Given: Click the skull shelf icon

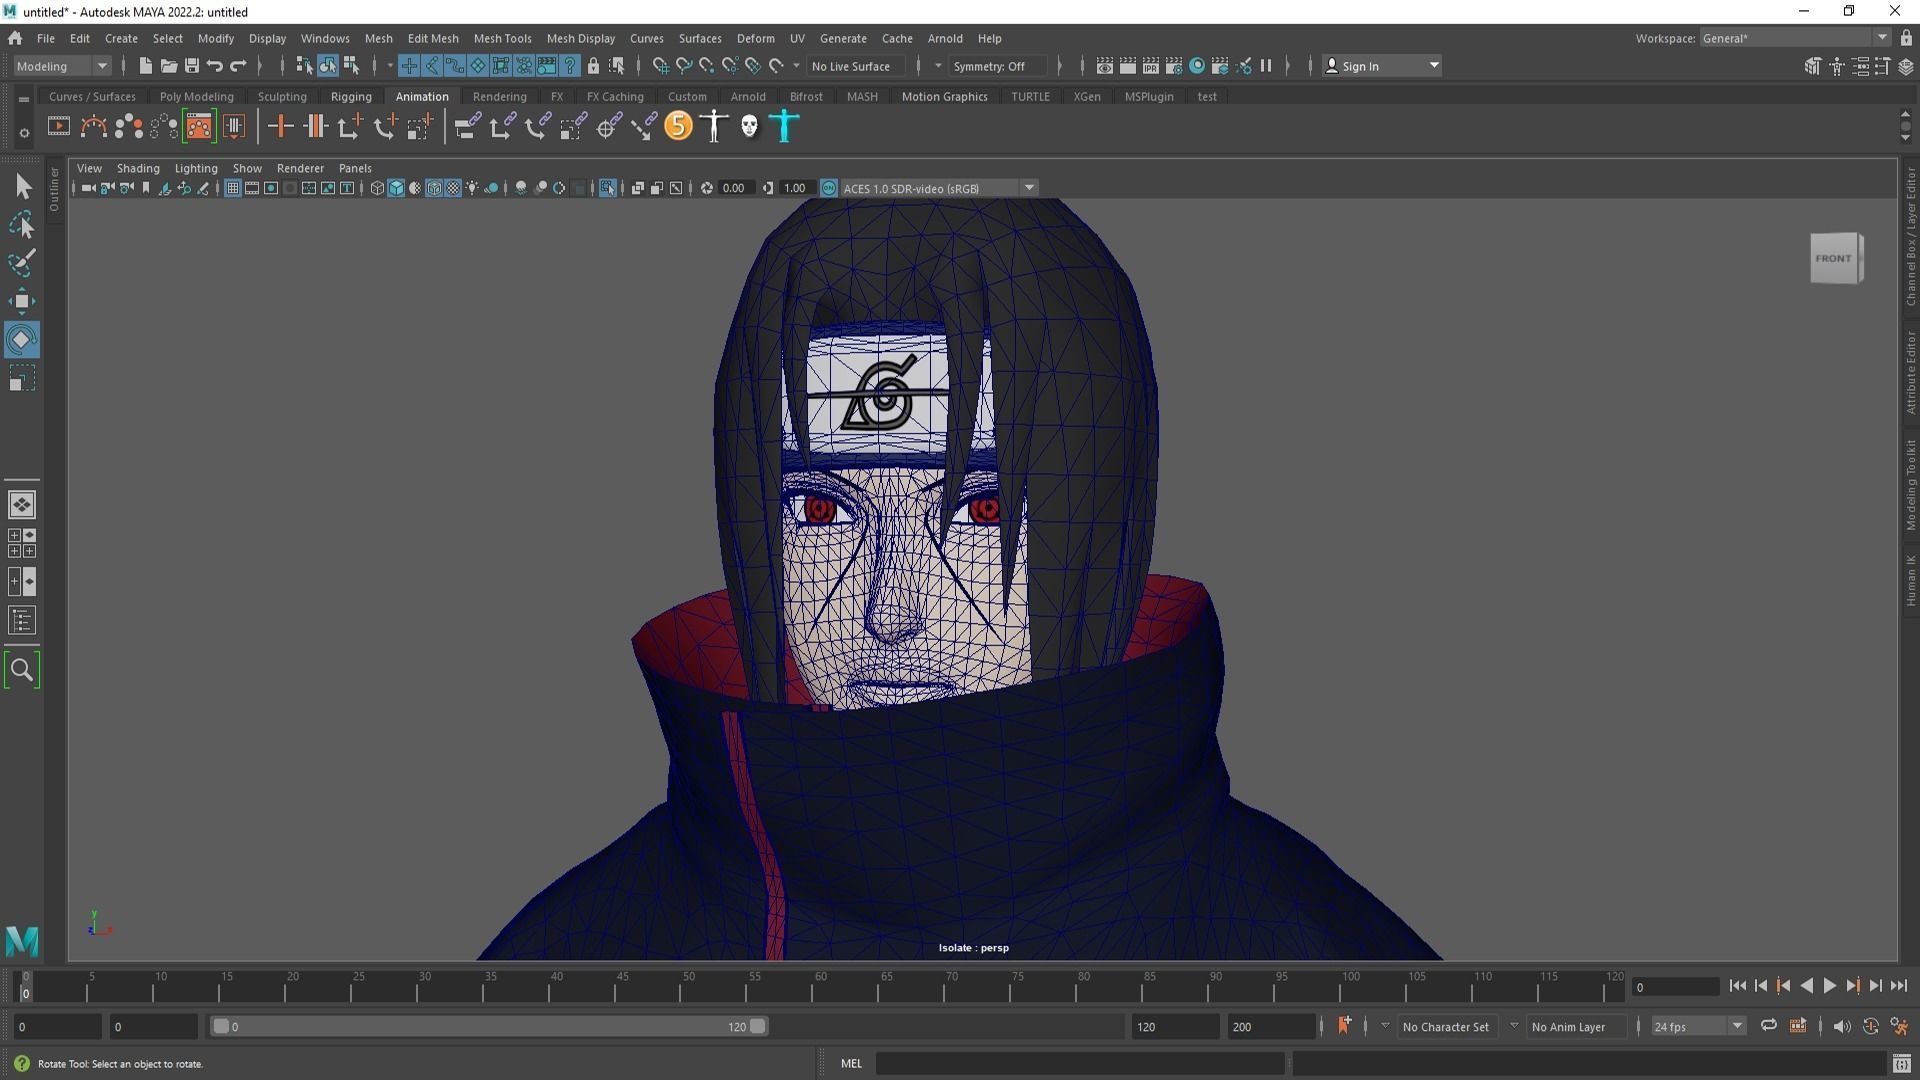Looking at the screenshot, I should [749, 127].
